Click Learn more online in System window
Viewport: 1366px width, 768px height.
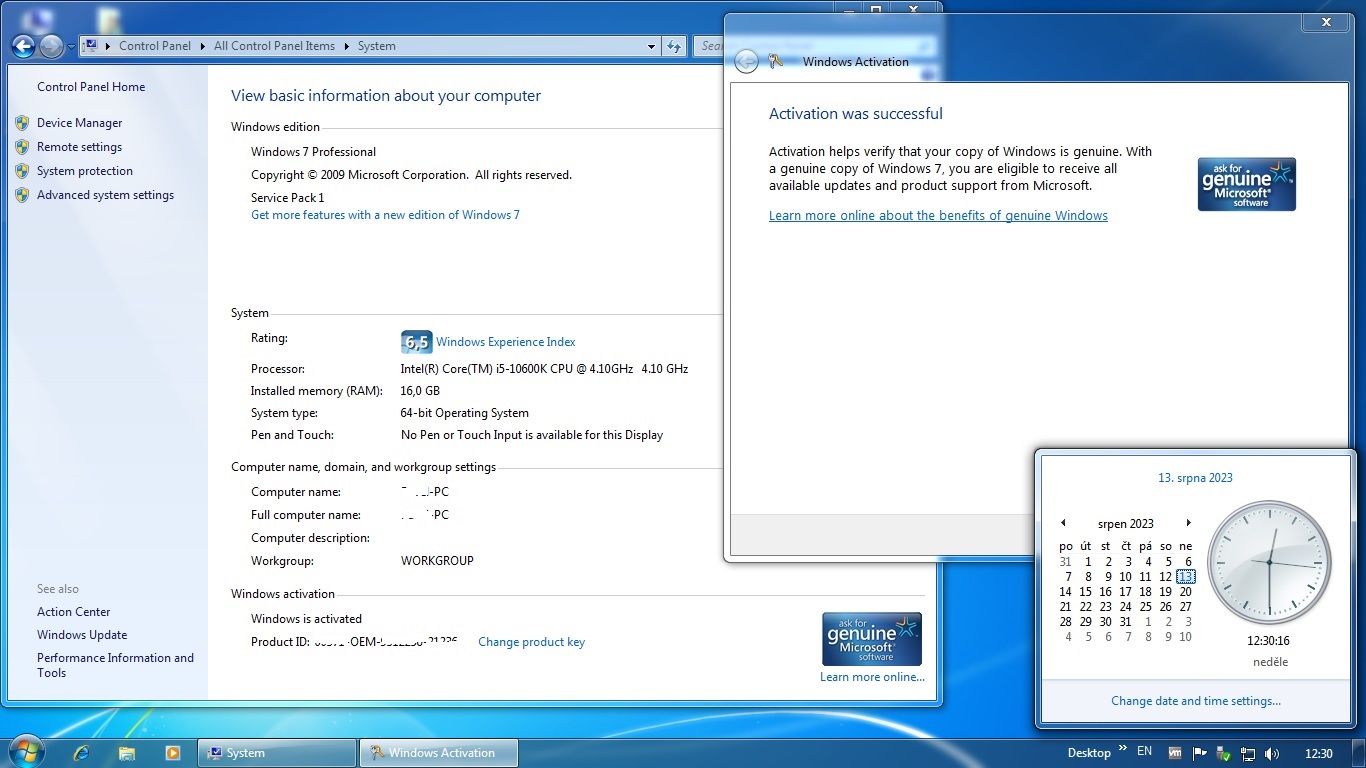(872, 677)
